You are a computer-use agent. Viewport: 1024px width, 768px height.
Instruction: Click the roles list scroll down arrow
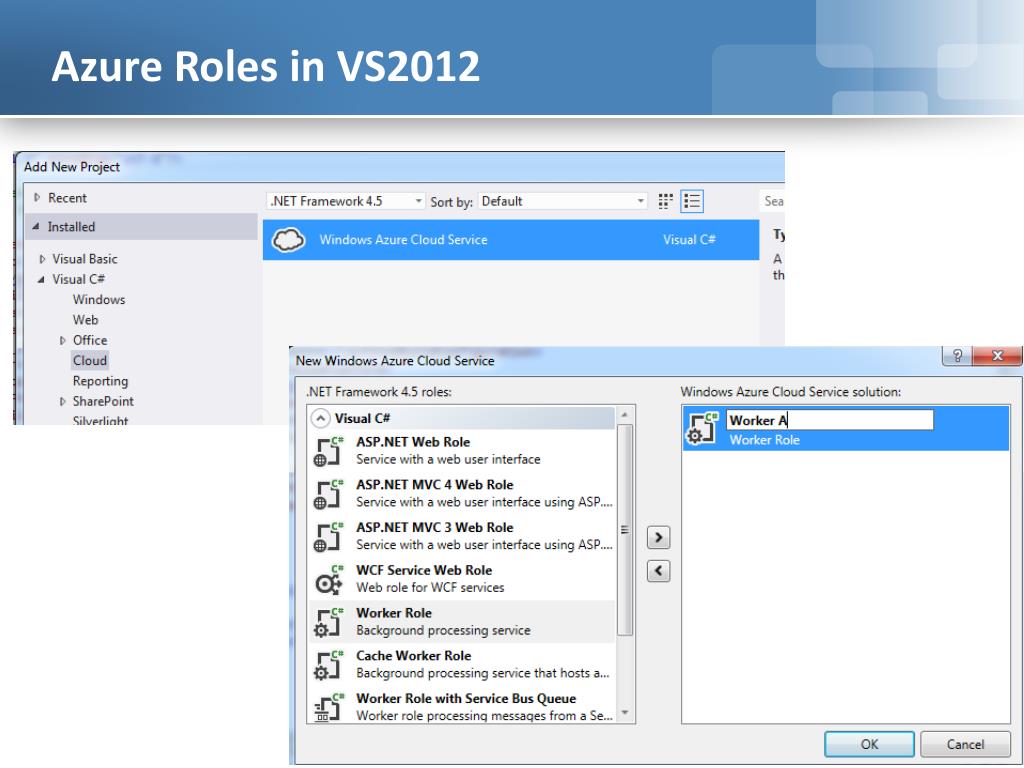point(625,712)
